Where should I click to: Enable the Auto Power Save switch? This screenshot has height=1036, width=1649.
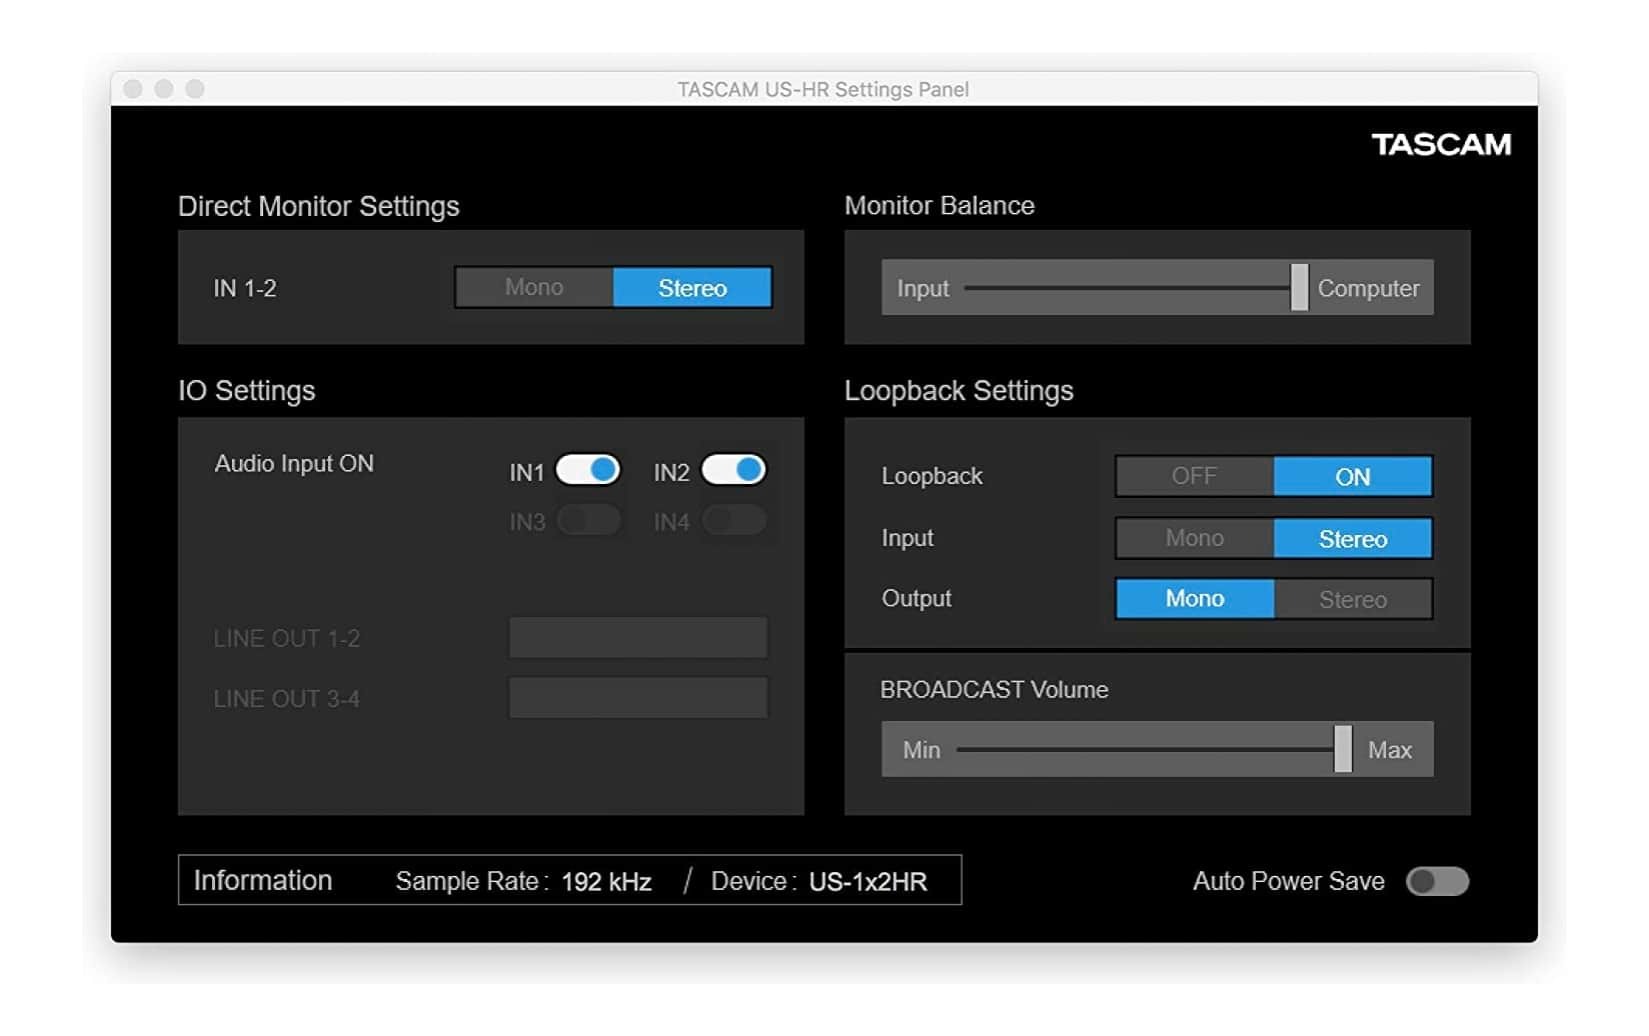[1437, 881]
